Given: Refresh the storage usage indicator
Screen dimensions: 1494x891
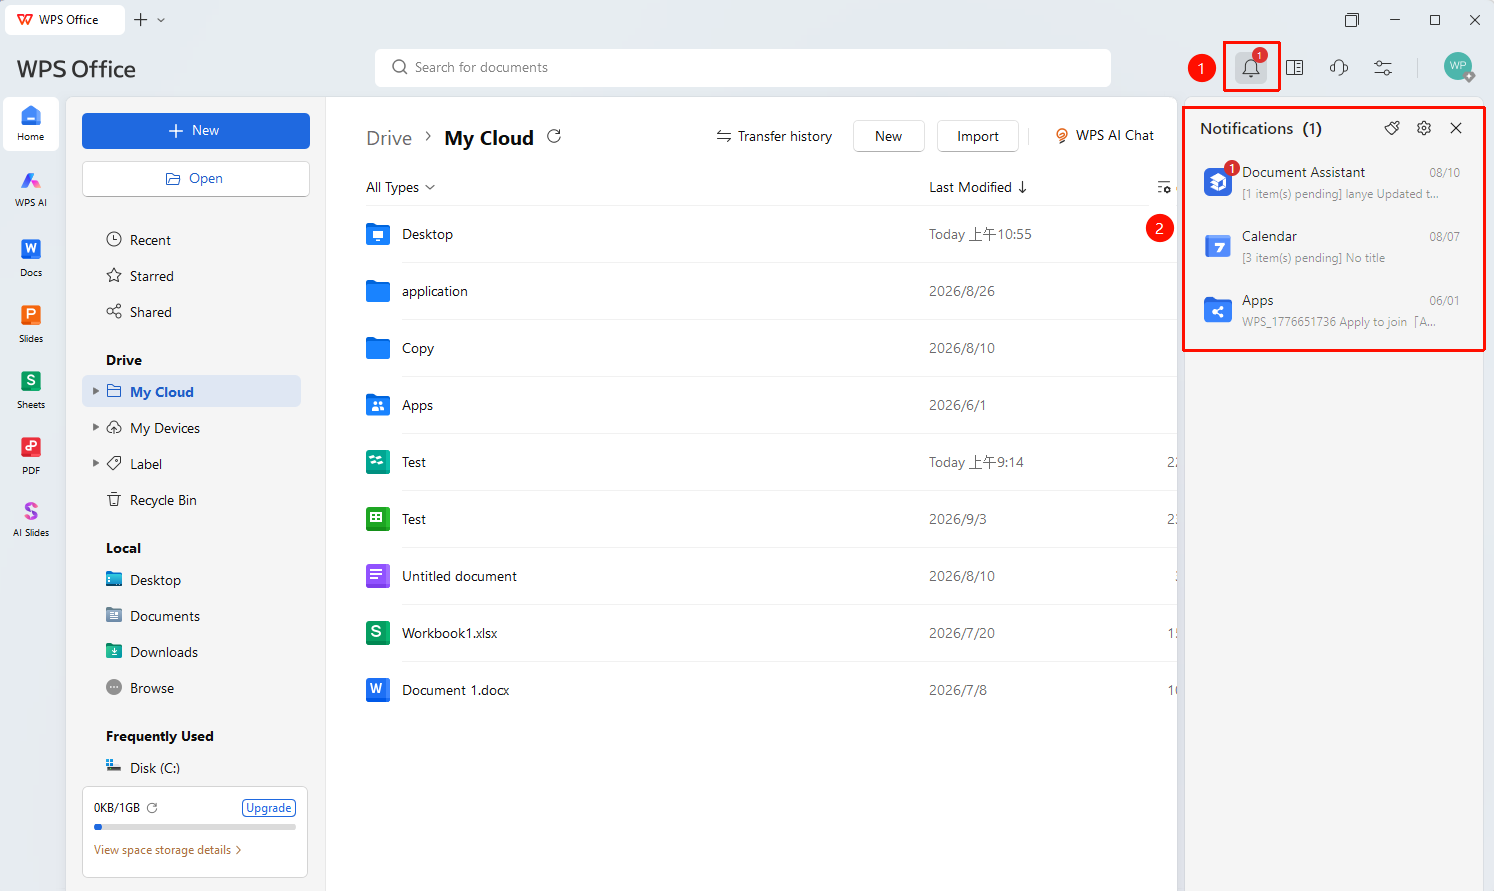Looking at the screenshot, I should tap(152, 808).
